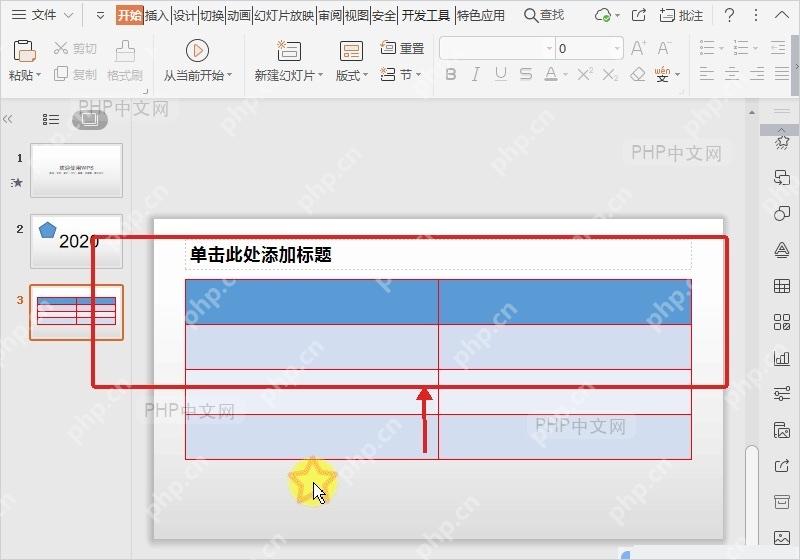Image resolution: width=800 pixels, height=560 pixels.
Task: Open the wén pinyin guide tool
Action: [x=662, y=74]
